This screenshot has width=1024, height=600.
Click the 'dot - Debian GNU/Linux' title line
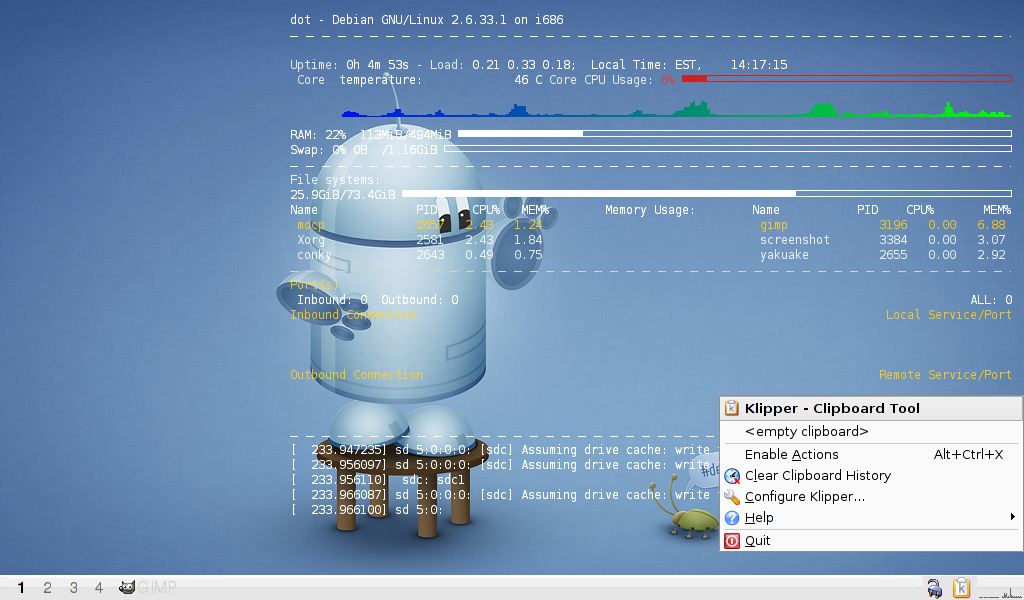pos(426,20)
